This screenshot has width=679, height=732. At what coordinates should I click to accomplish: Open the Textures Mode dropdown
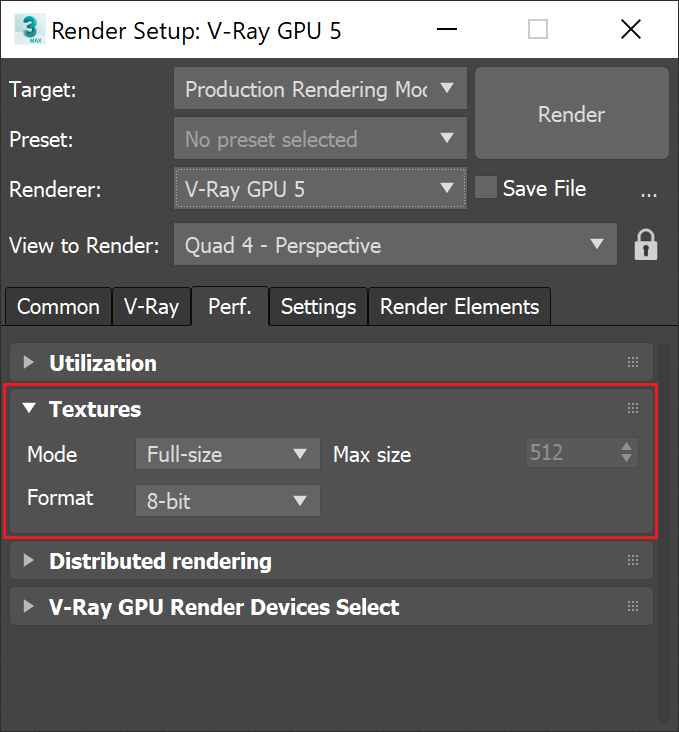(x=228, y=454)
